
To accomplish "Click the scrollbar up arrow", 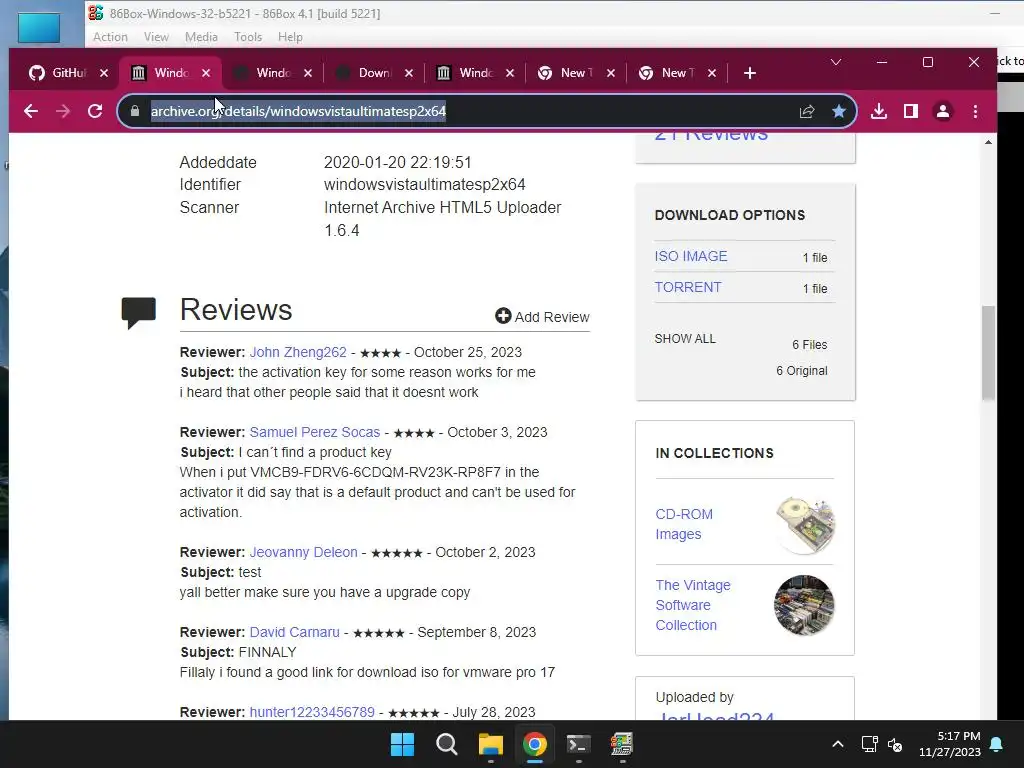I will coord(988,142).
